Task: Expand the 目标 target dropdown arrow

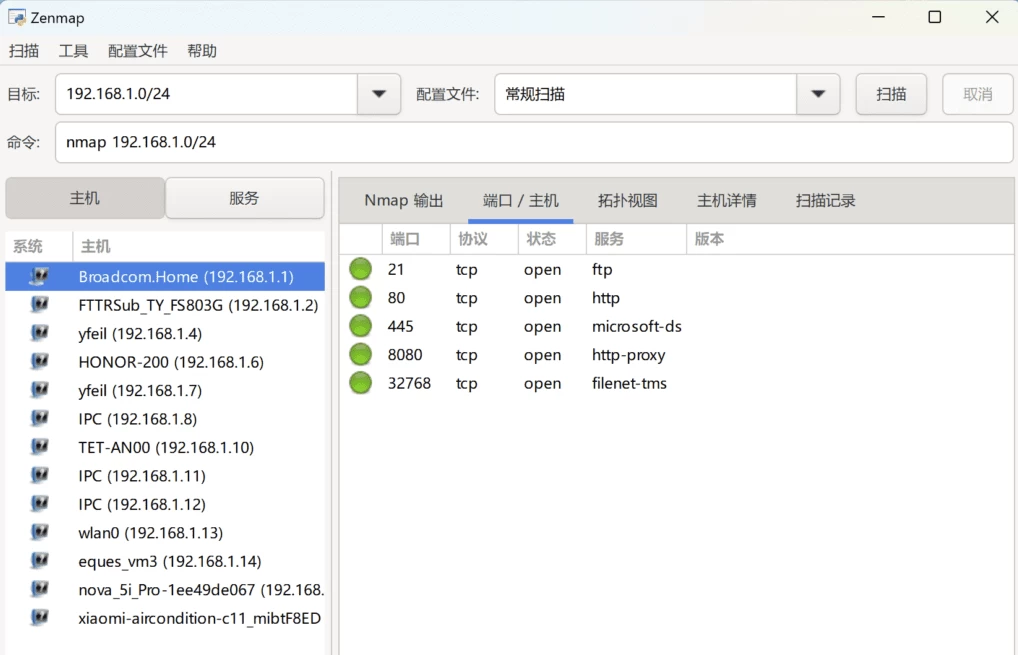Action: coord(379,94)
